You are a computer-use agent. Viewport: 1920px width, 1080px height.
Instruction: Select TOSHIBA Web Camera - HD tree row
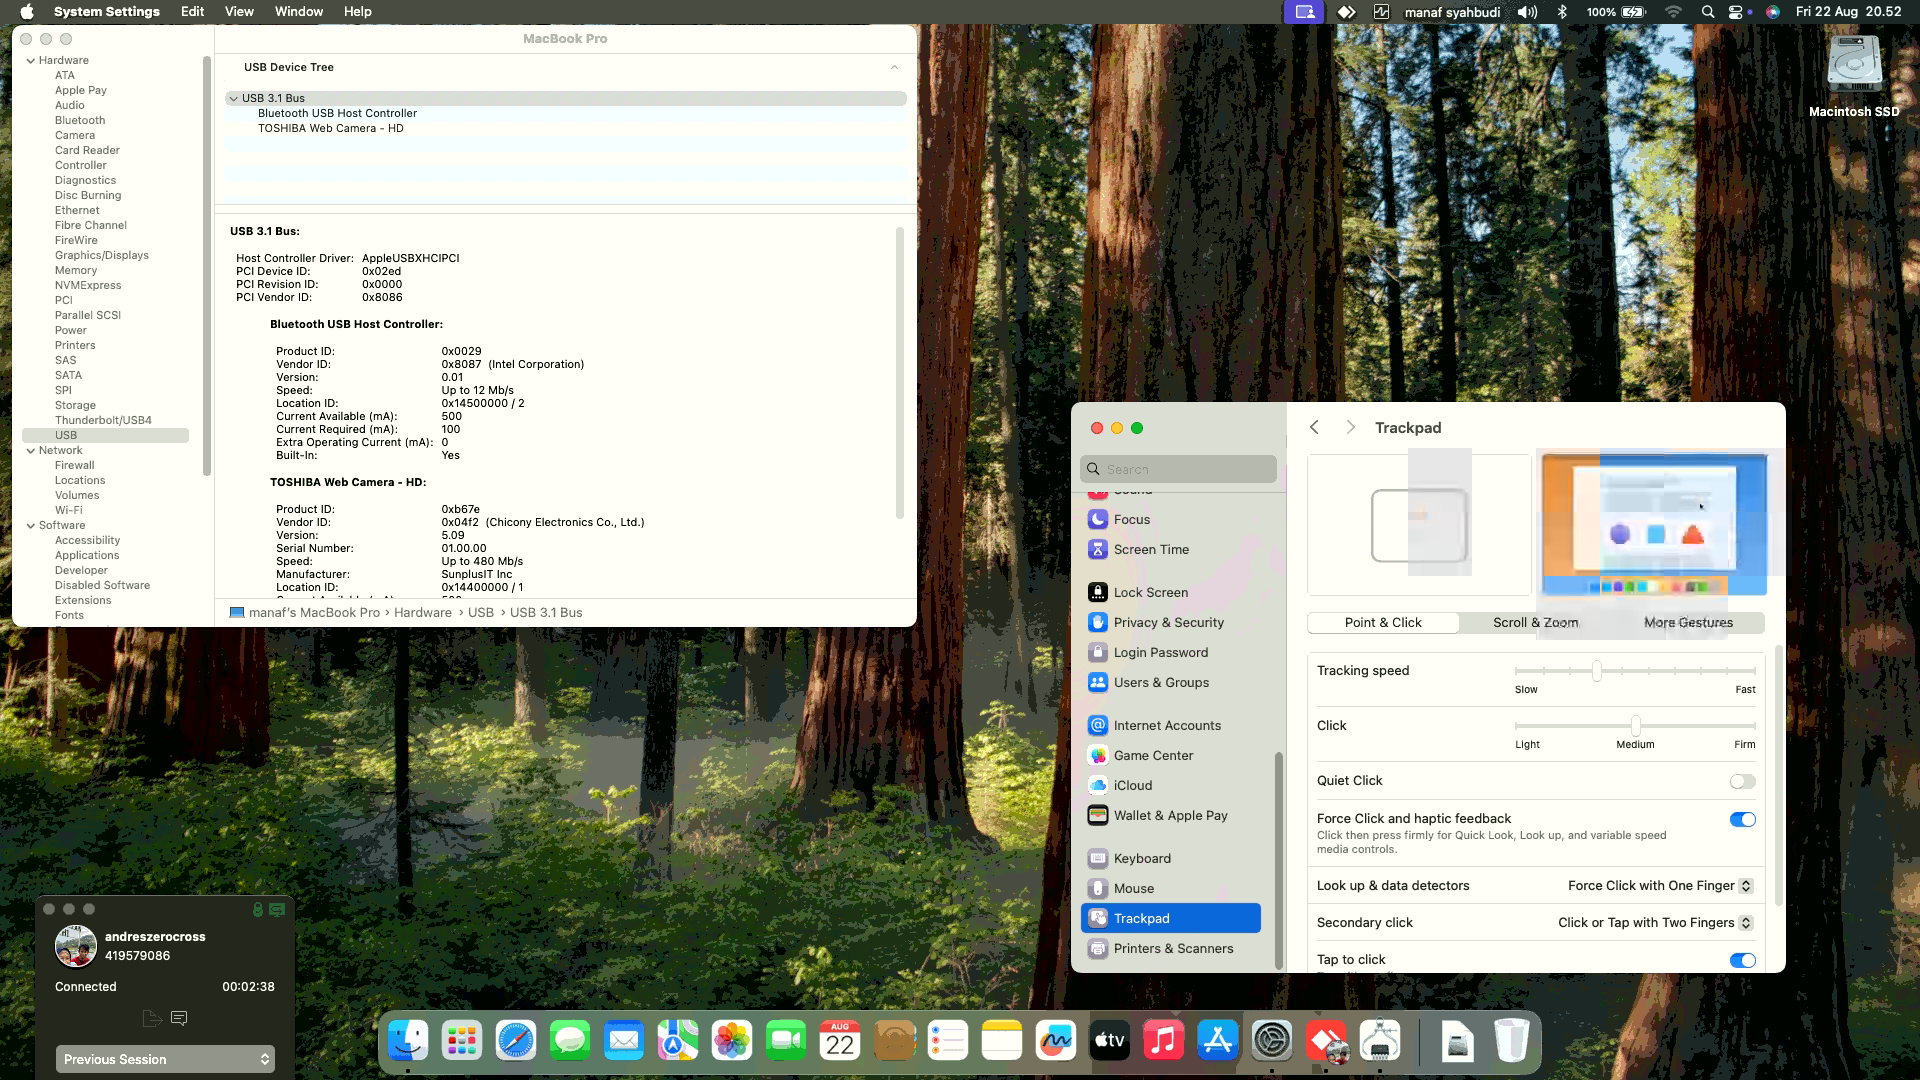331,128
